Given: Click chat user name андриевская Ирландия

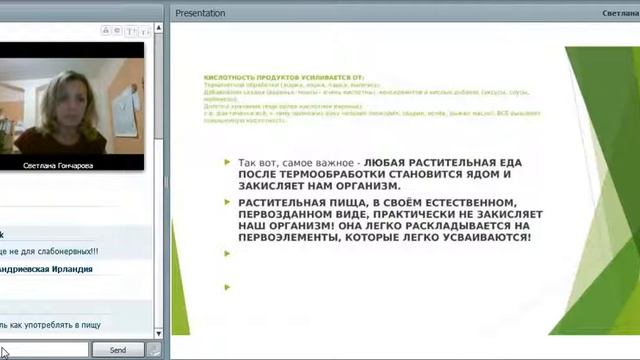Looking at the screenshot, I should point(46,269).
